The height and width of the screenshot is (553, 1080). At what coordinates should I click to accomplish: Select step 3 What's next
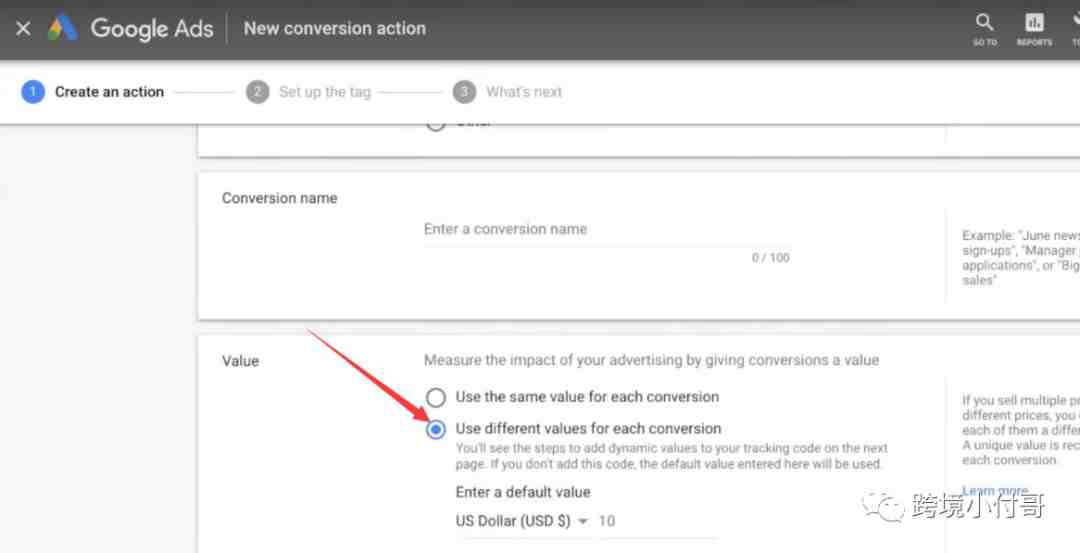[x=508, y=92]
